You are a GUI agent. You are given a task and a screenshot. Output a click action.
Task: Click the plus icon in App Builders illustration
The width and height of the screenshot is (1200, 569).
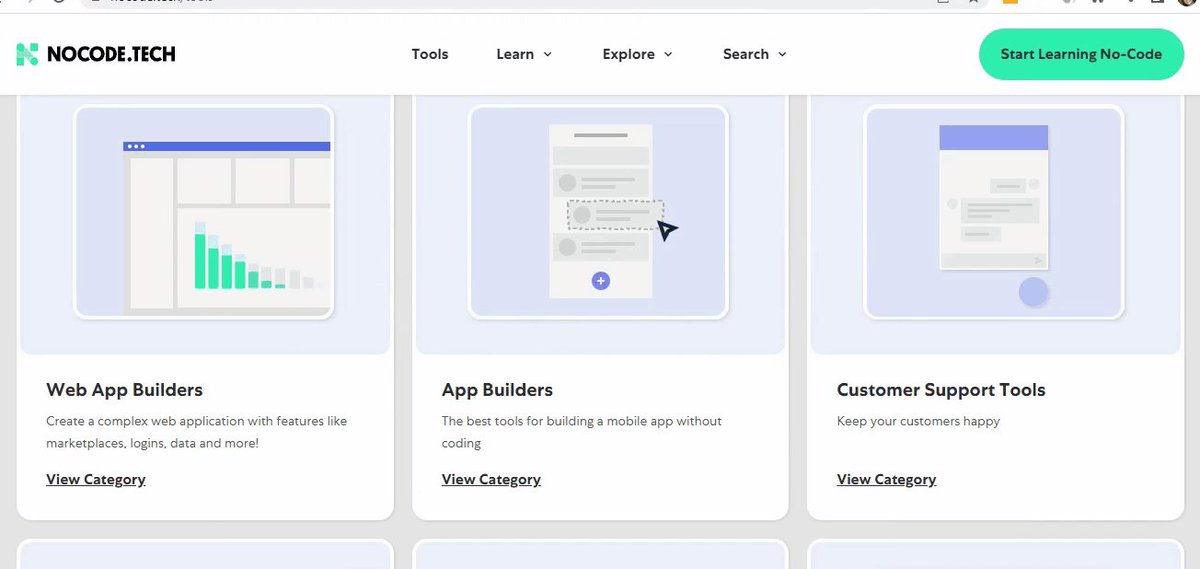[601, 281]
